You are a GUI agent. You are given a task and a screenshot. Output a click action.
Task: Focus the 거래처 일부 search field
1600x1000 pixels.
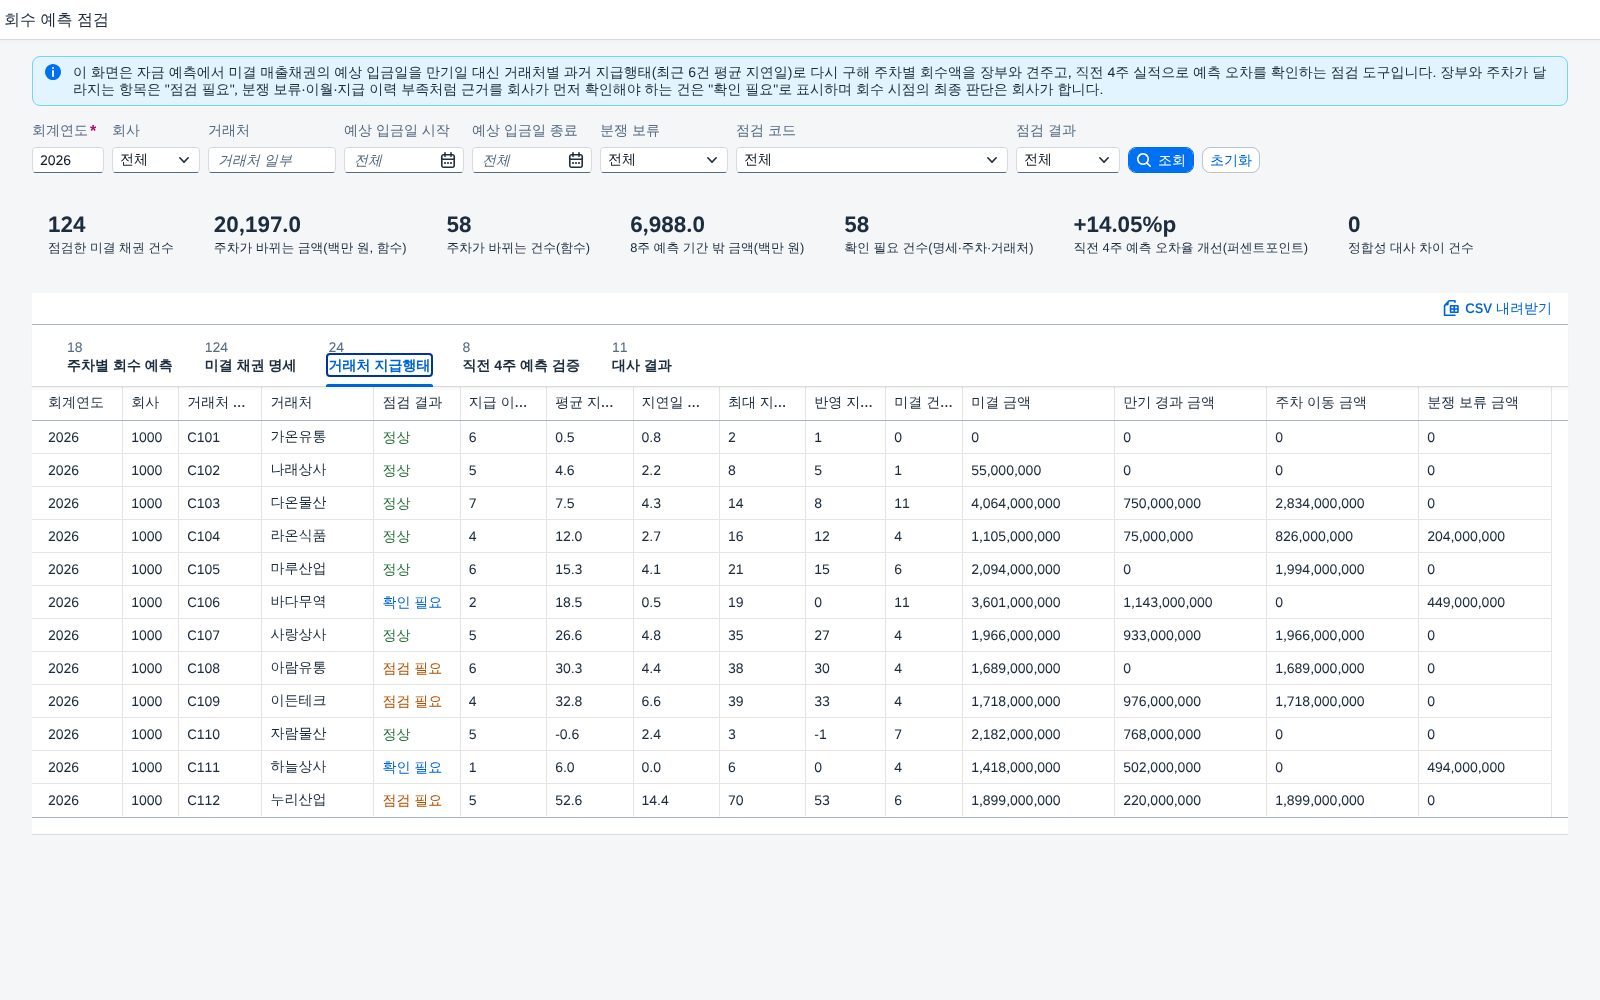pos(272,160)
